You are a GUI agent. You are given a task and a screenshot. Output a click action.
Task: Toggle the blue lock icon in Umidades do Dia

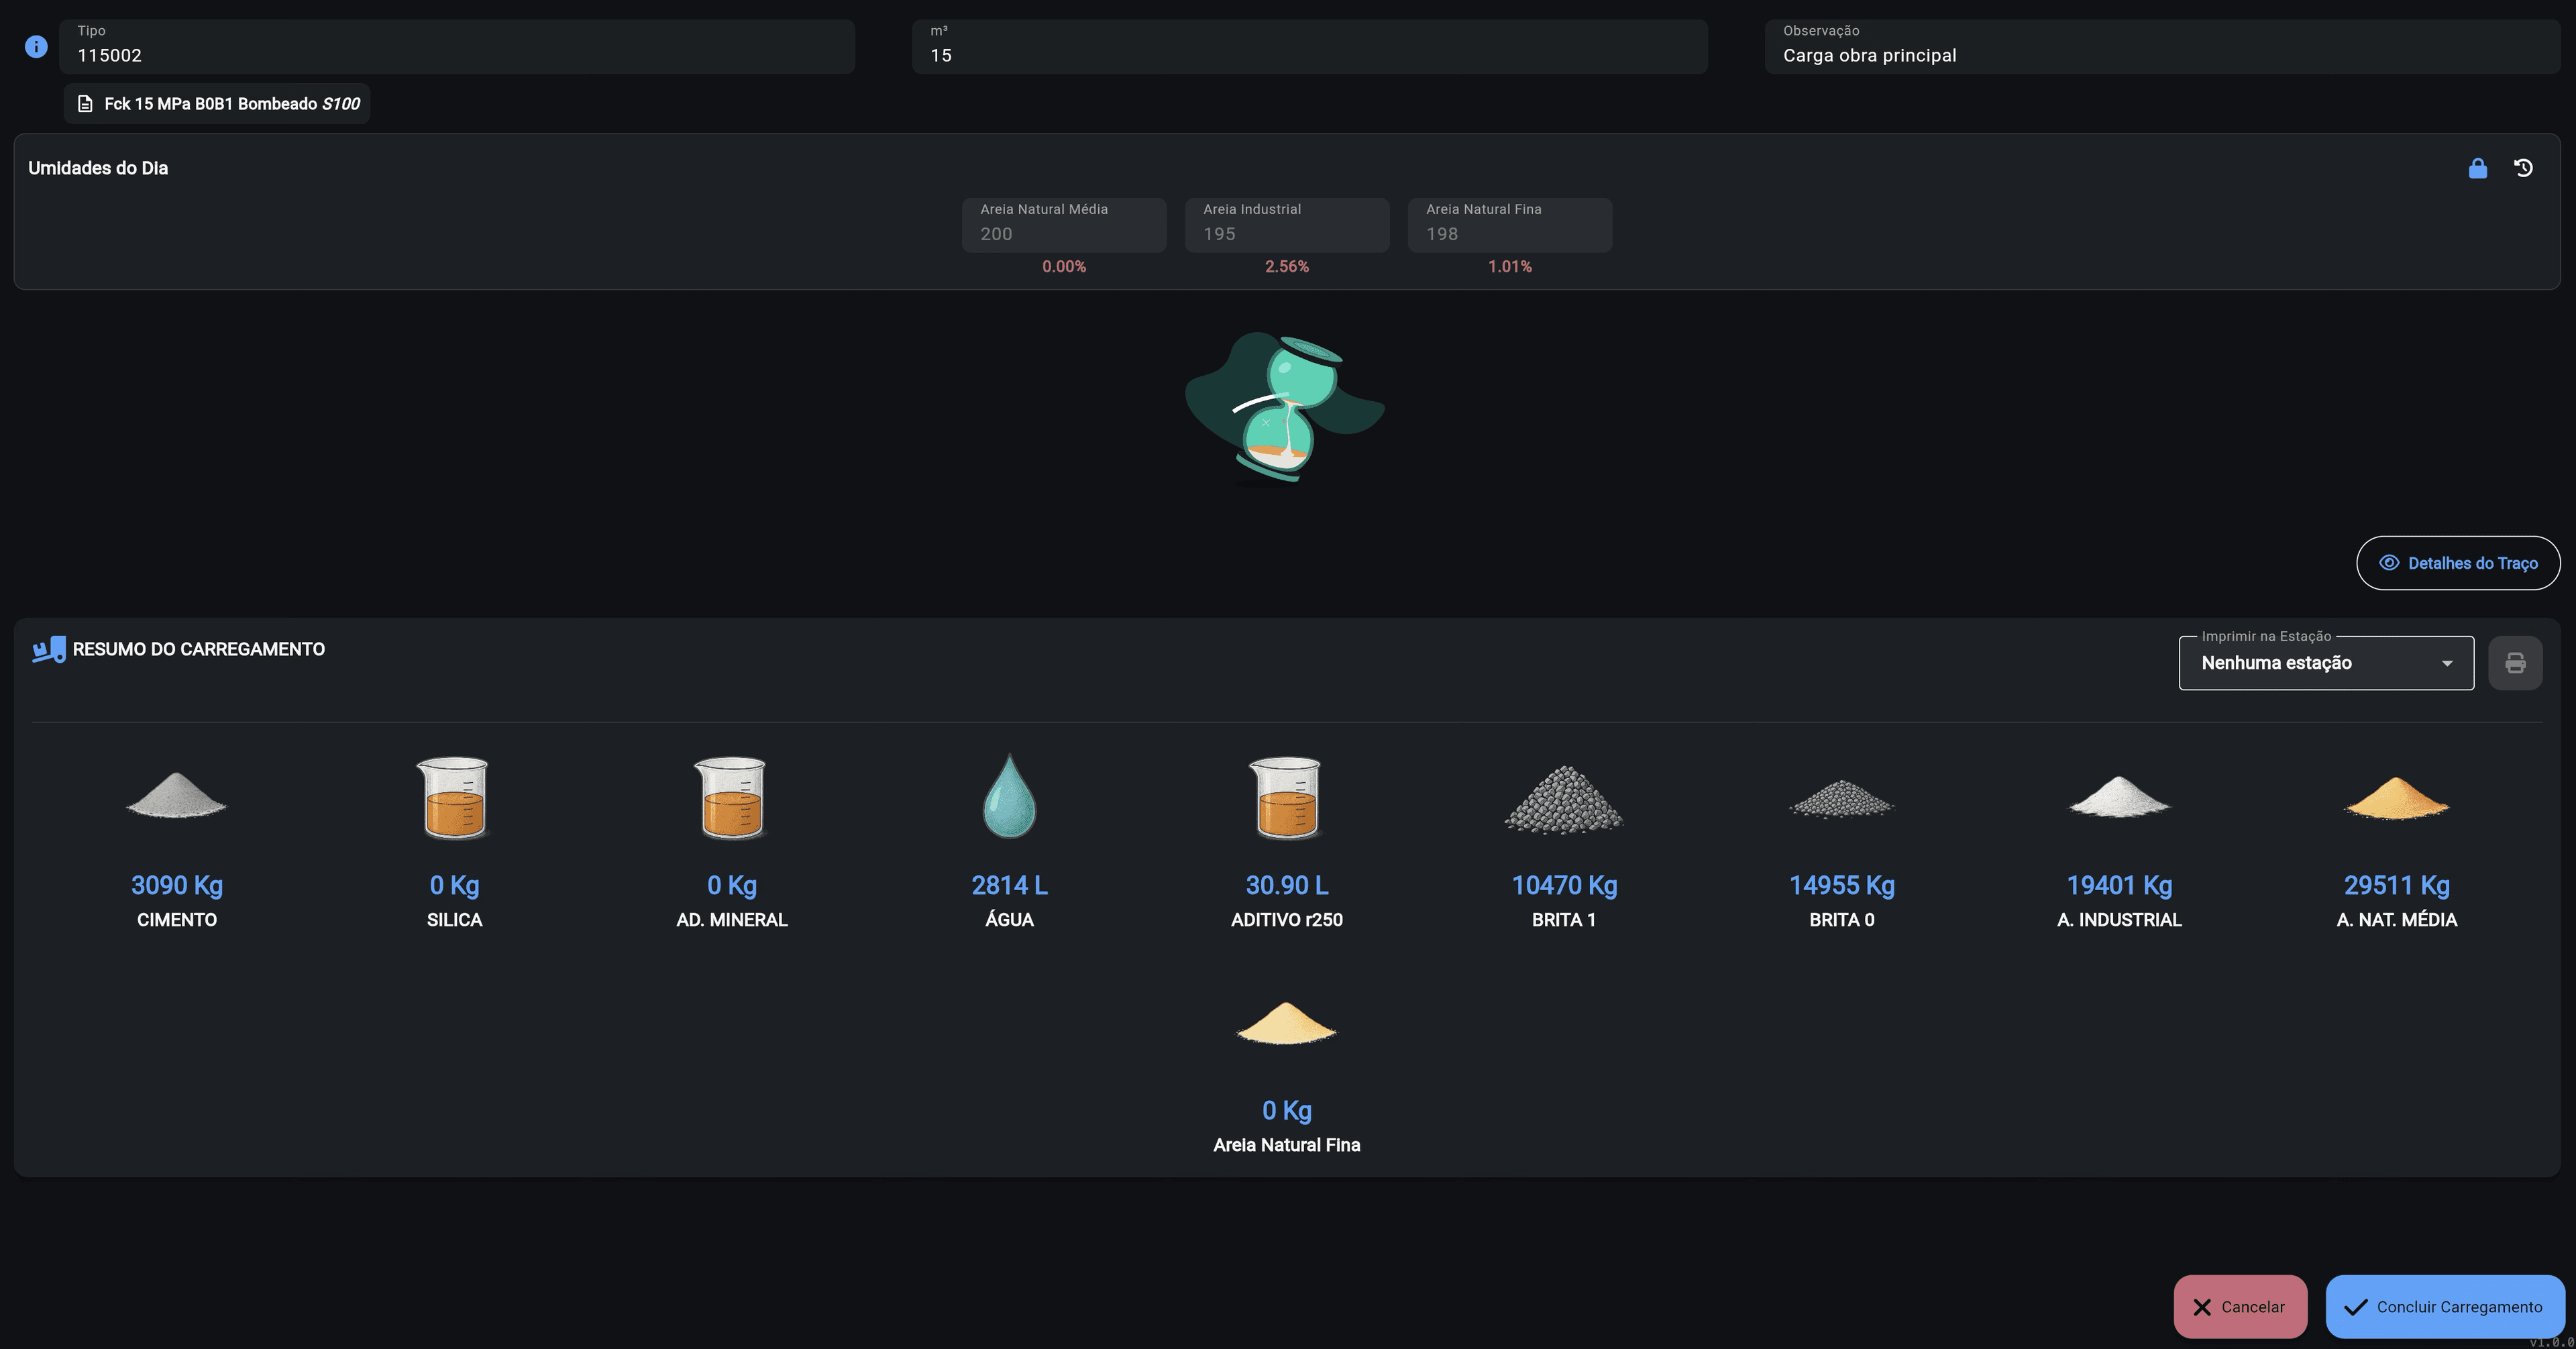coord(2477,168)
